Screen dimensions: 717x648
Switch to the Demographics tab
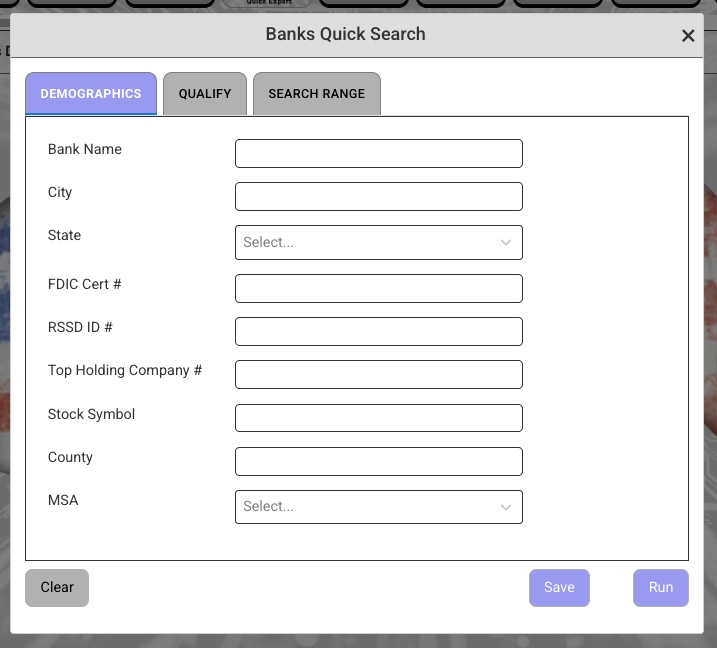pos(91,93)
